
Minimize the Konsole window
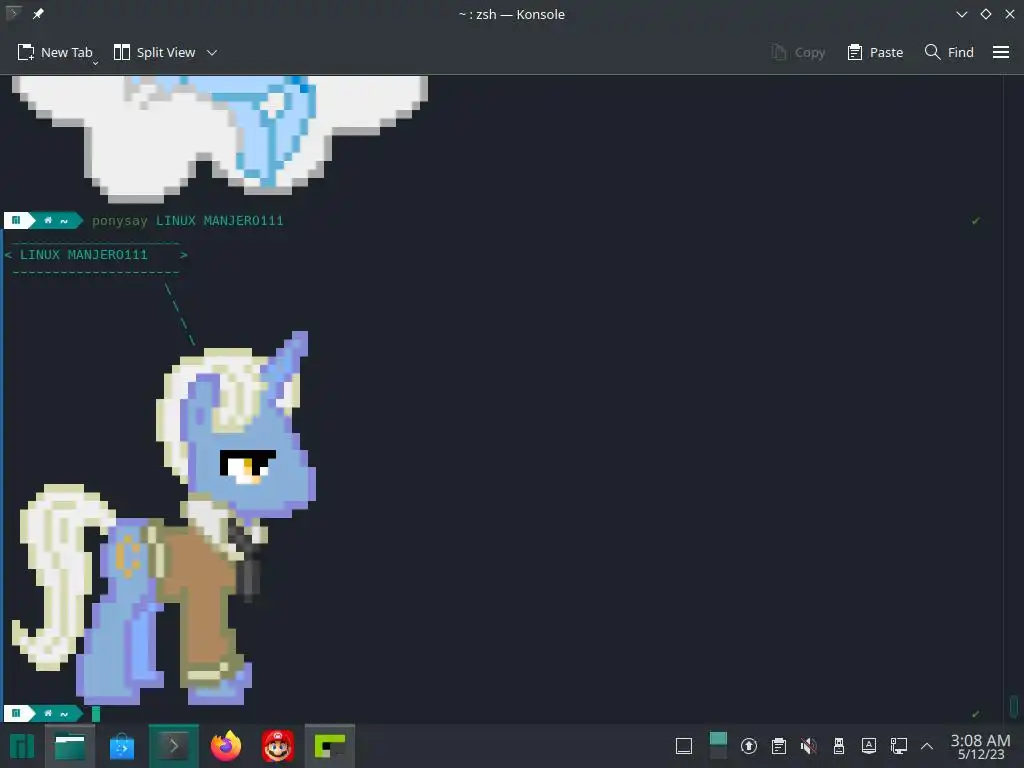click(961, 14)
